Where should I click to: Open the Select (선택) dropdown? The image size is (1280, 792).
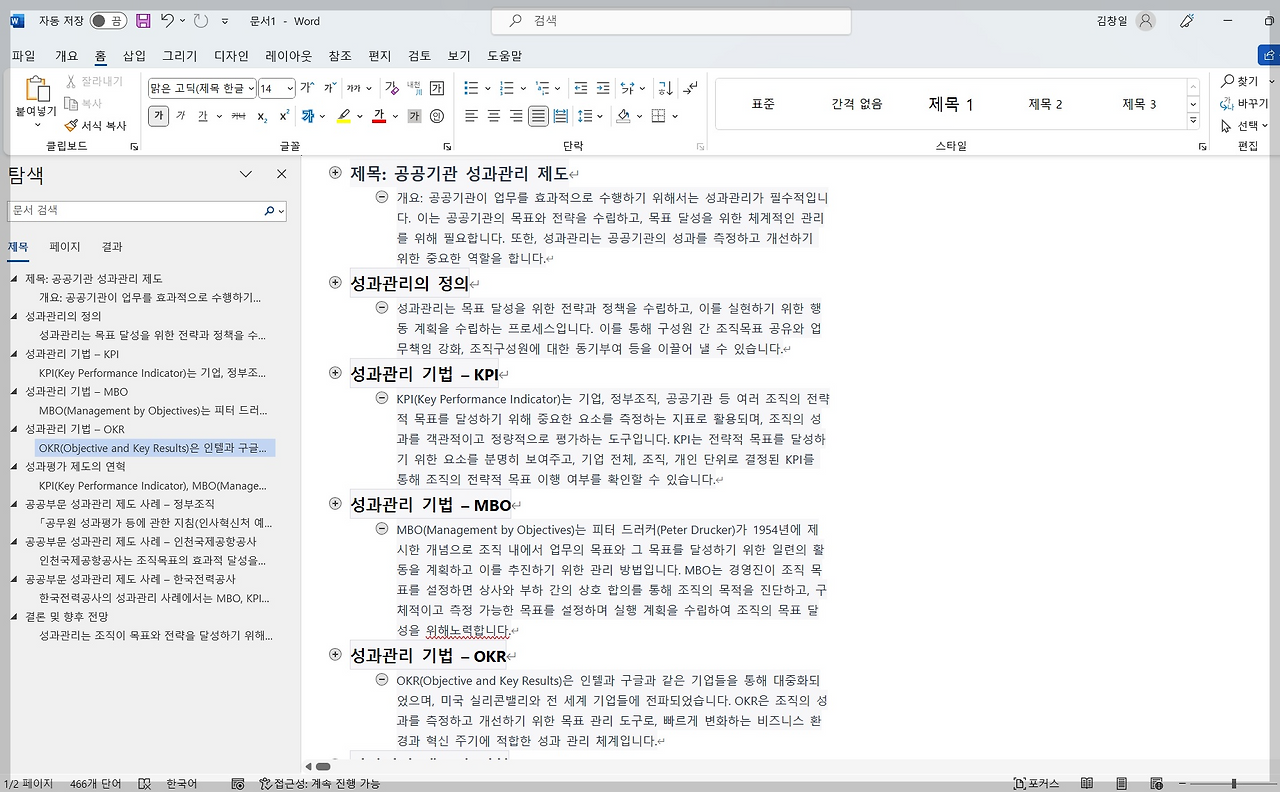tap(1244, 126)
